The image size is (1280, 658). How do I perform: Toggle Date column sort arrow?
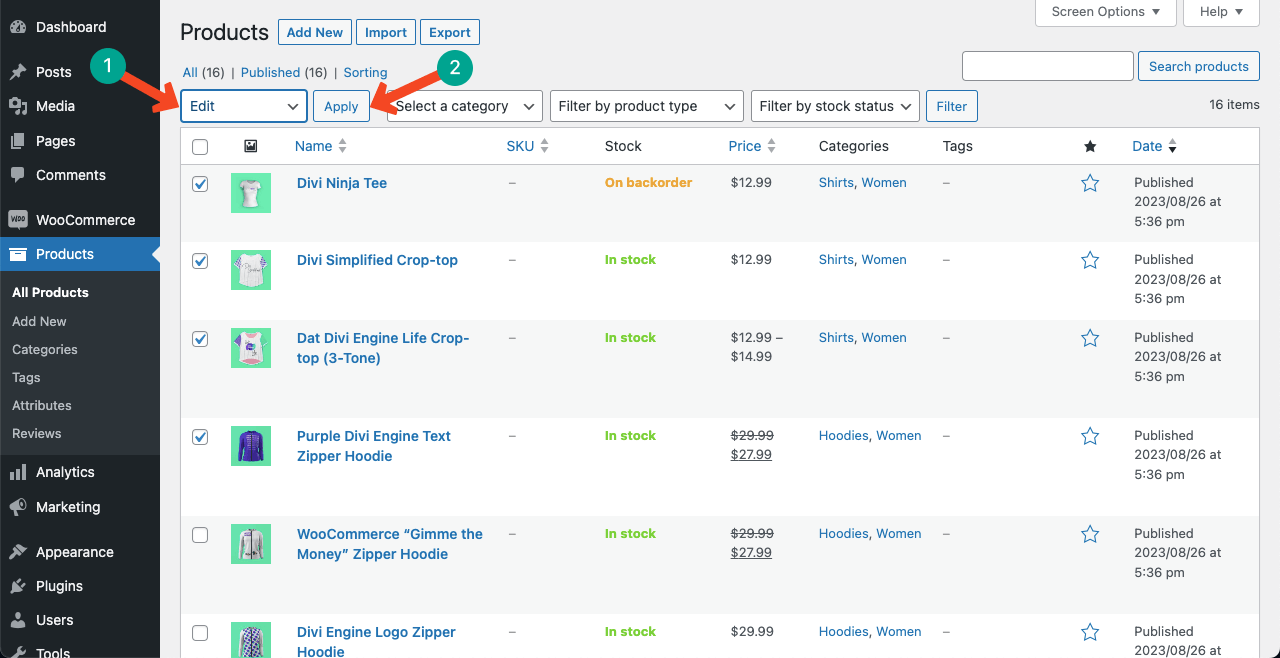pyautogui.click(x=1172, y=146)
